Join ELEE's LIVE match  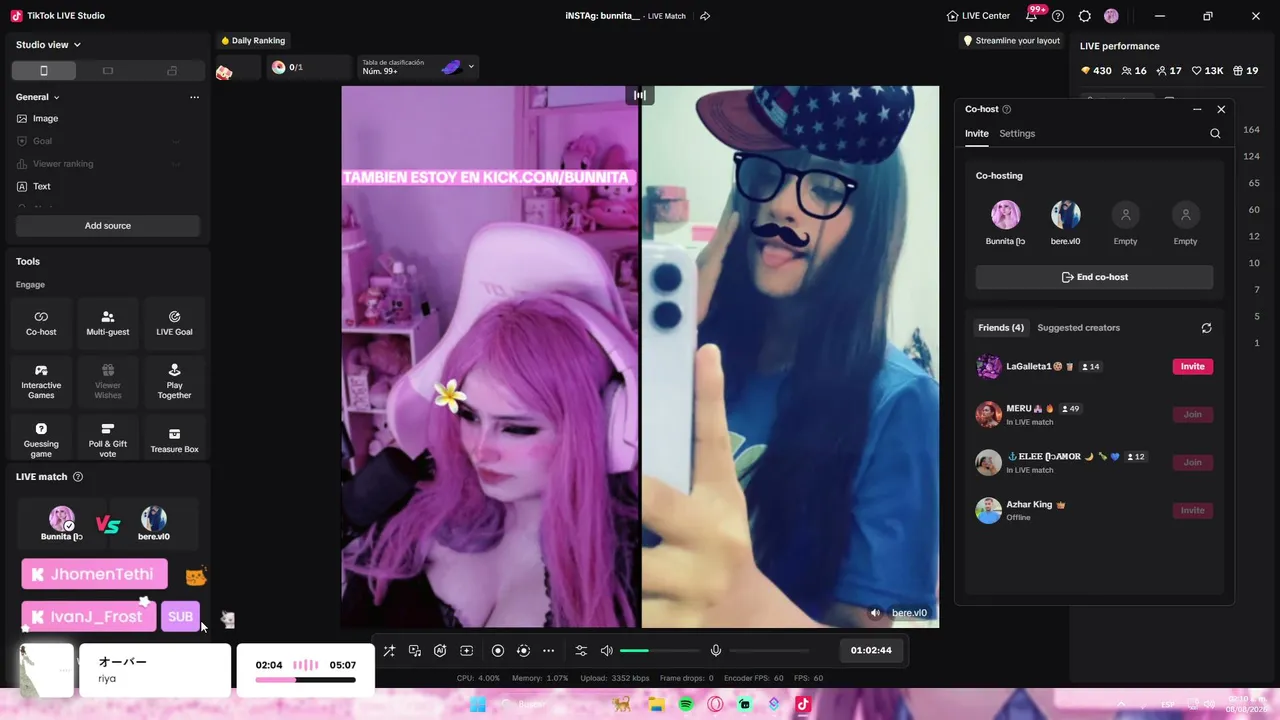[1193, 462]
